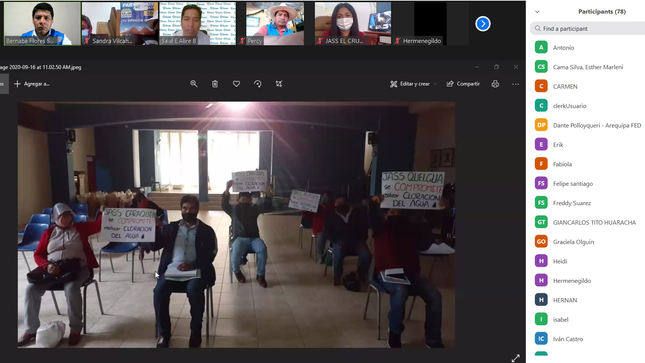Collapse the Participants panel chevron
The height and width of the screenshot is (363, 645).
(537, 12)
